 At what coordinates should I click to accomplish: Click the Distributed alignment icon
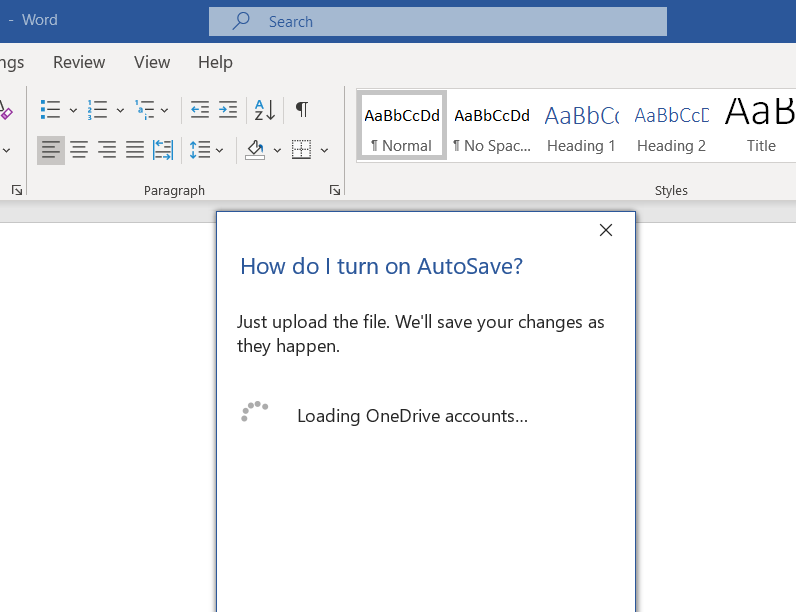click(x=163, y=150)
